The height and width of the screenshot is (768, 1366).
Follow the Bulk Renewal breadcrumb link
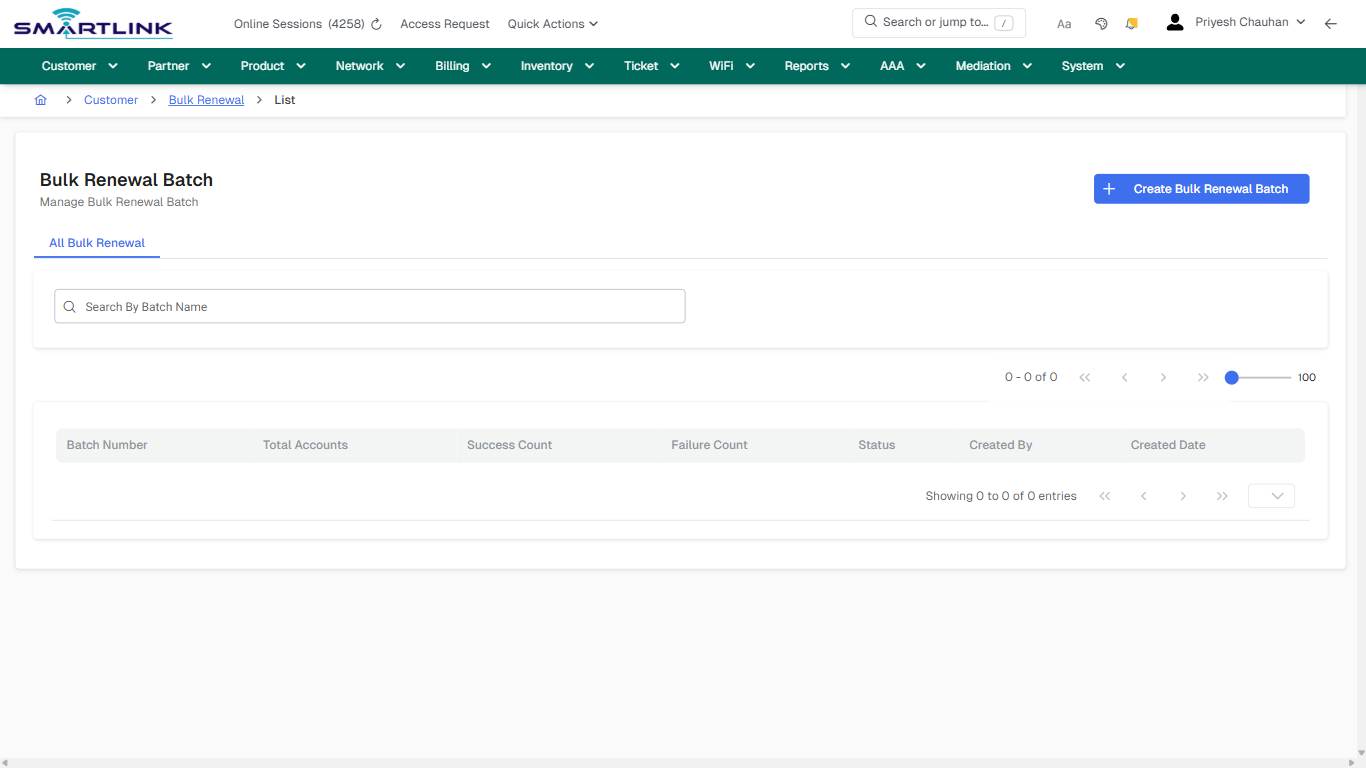click(206, 99)
